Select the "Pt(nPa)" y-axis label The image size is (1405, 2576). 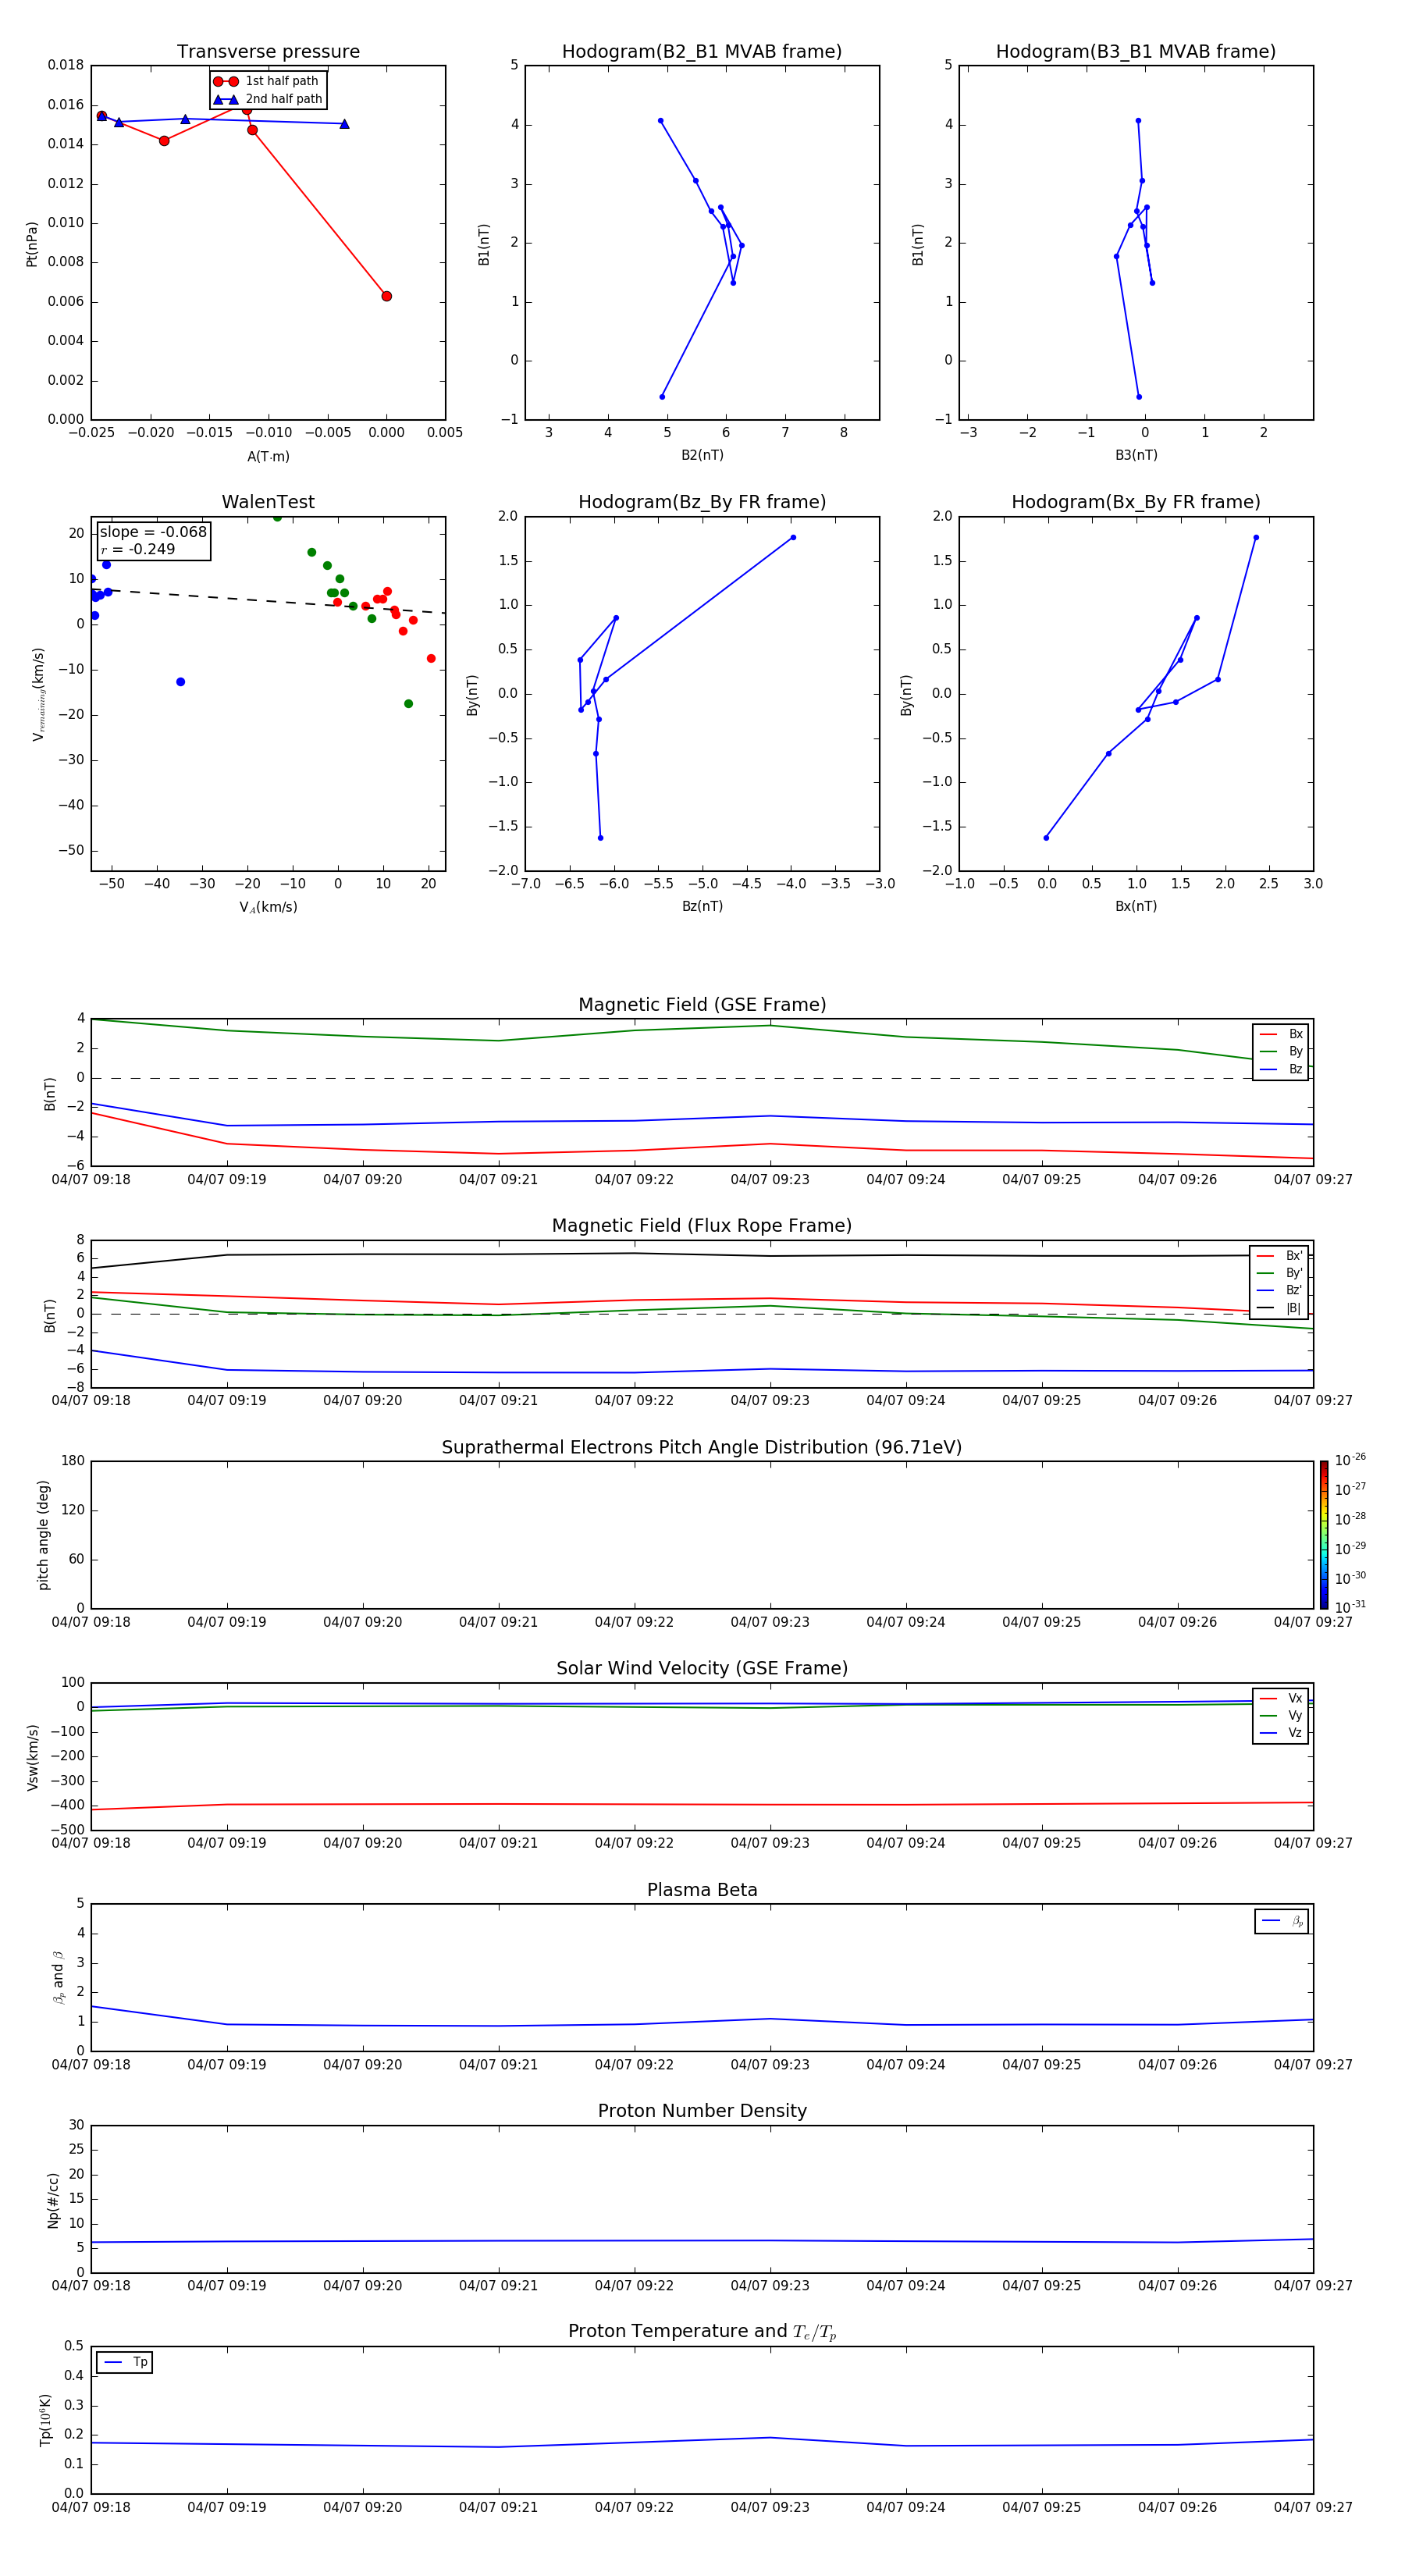pos(31,243)
